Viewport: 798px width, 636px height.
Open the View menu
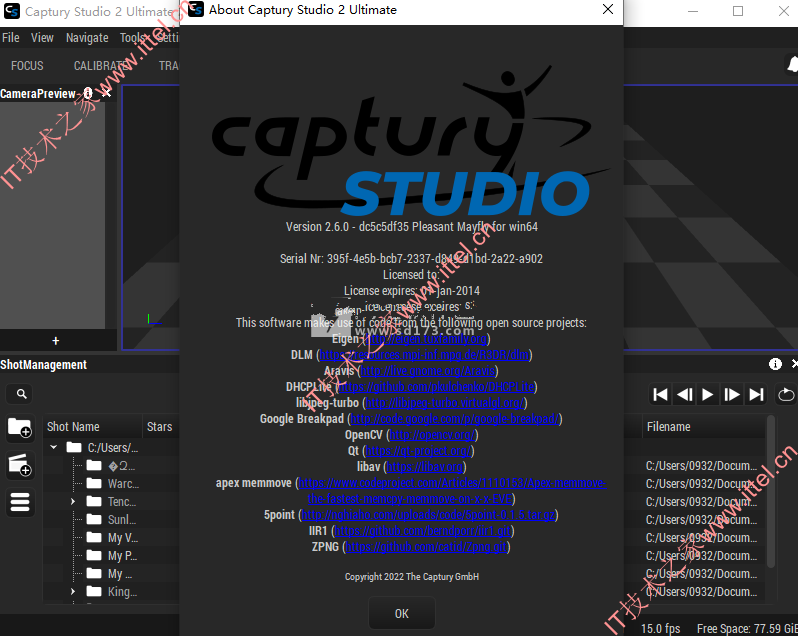(x=42, y=38)
